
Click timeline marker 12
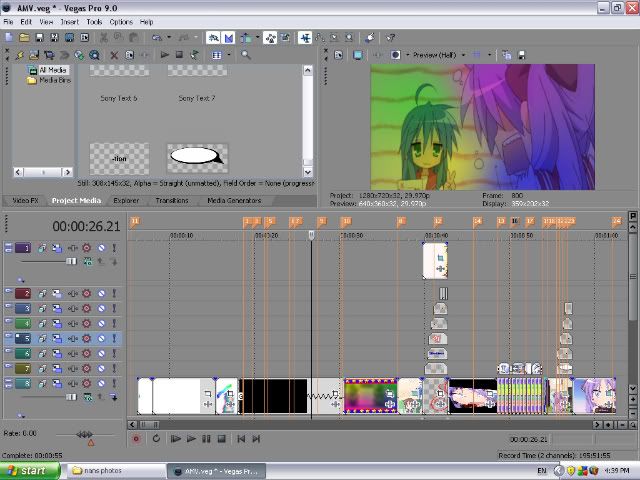[x=438, y=221]
